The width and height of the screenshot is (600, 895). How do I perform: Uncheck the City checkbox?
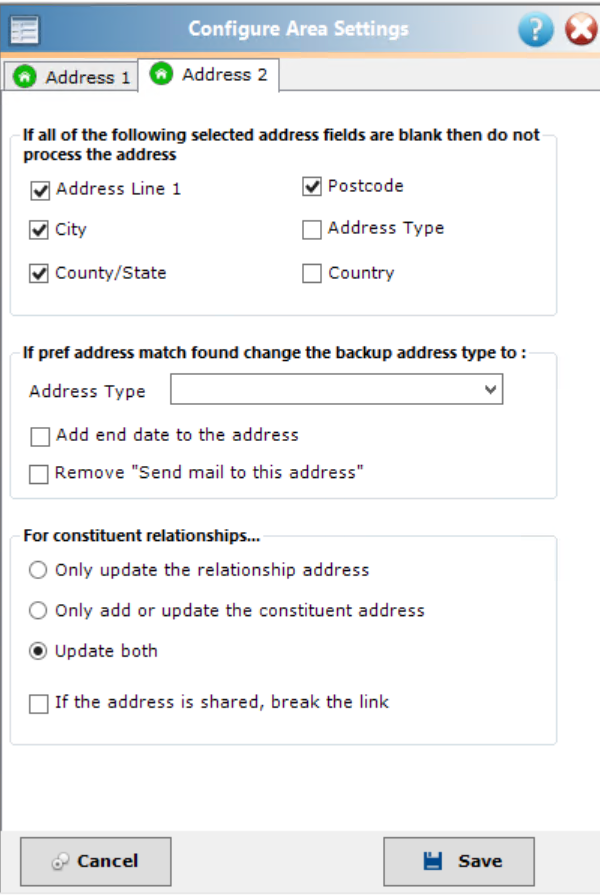[x=39, y=230]
